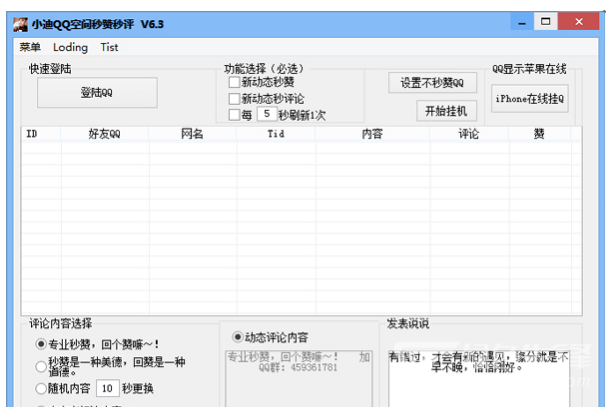Click the 网名 column header
608x407 pixels.
pos(193,134)
